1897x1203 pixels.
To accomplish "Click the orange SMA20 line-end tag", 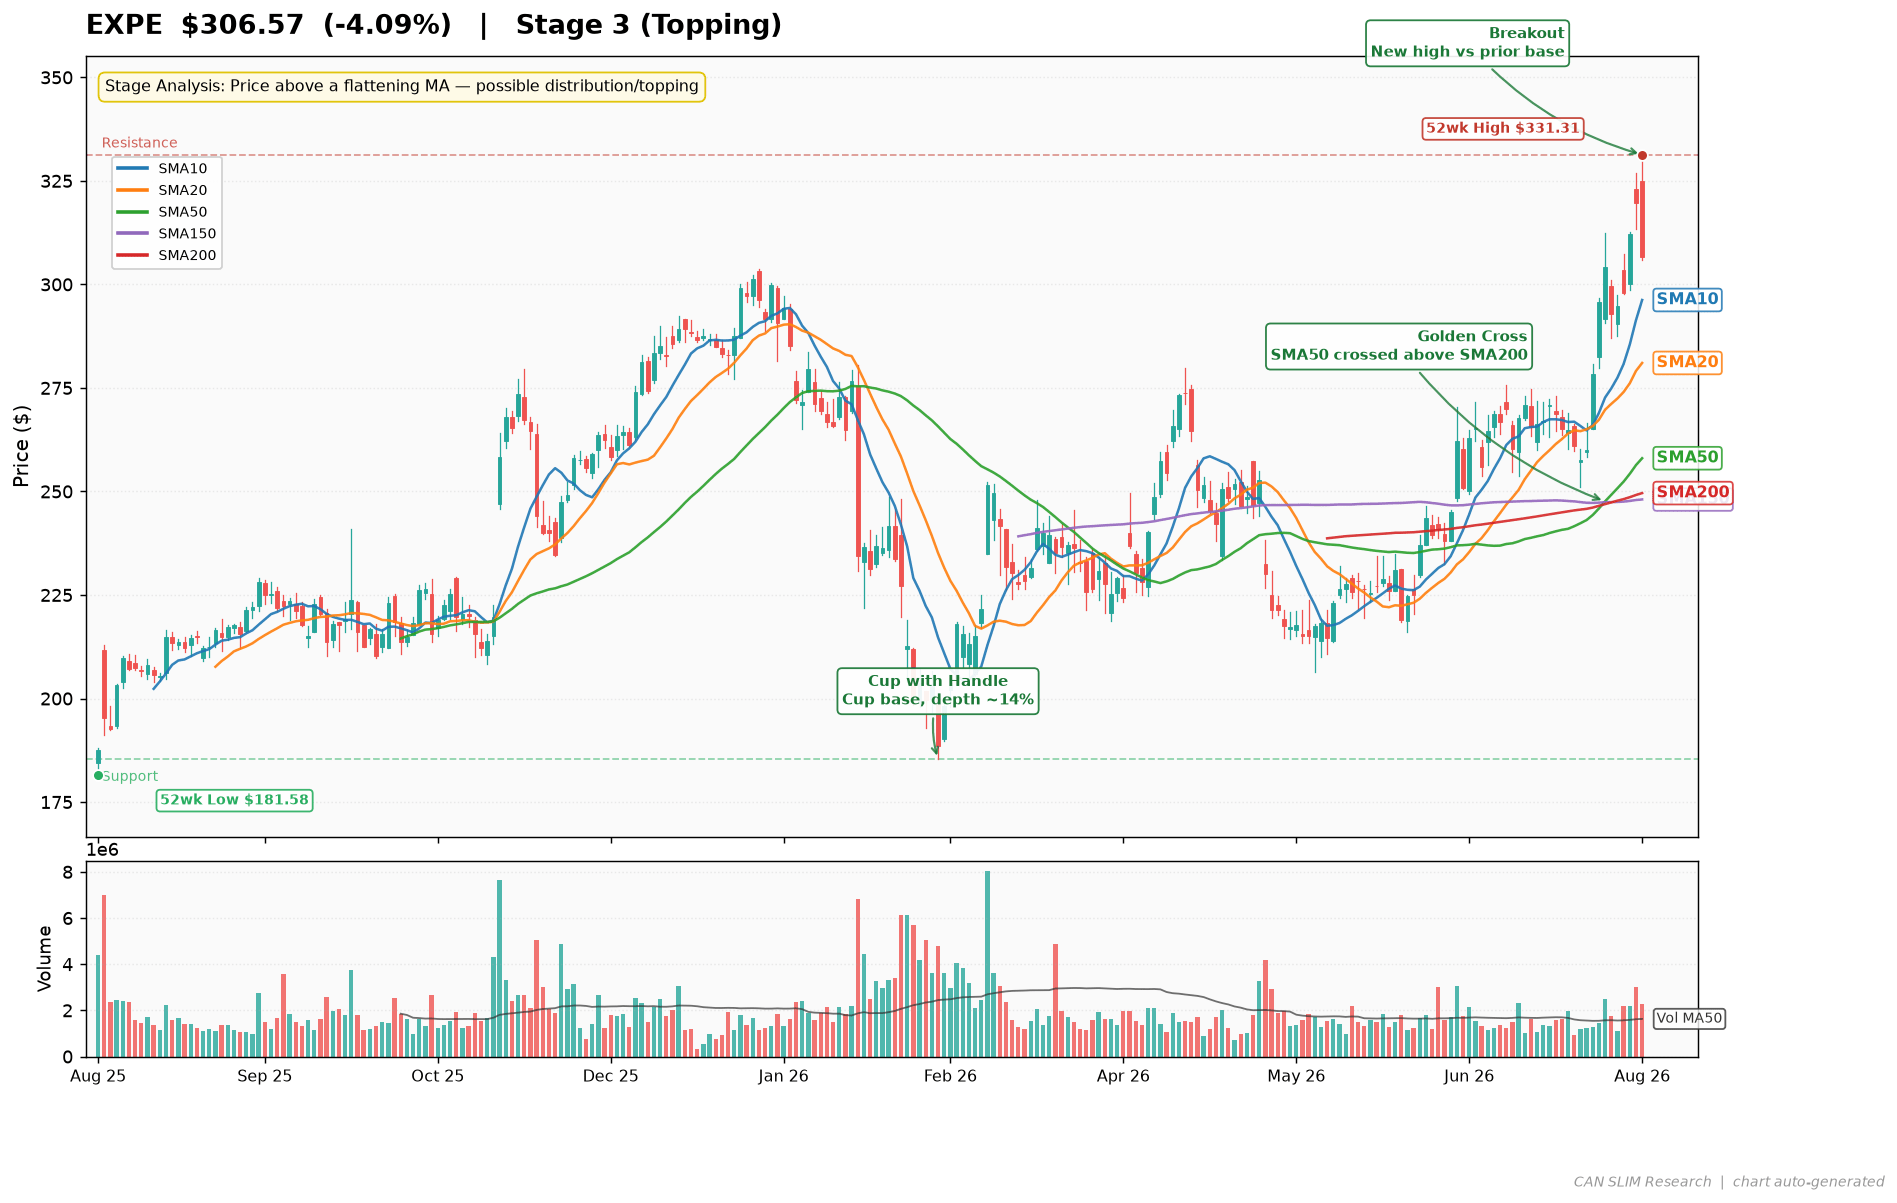I will [x=1688, y=362].
